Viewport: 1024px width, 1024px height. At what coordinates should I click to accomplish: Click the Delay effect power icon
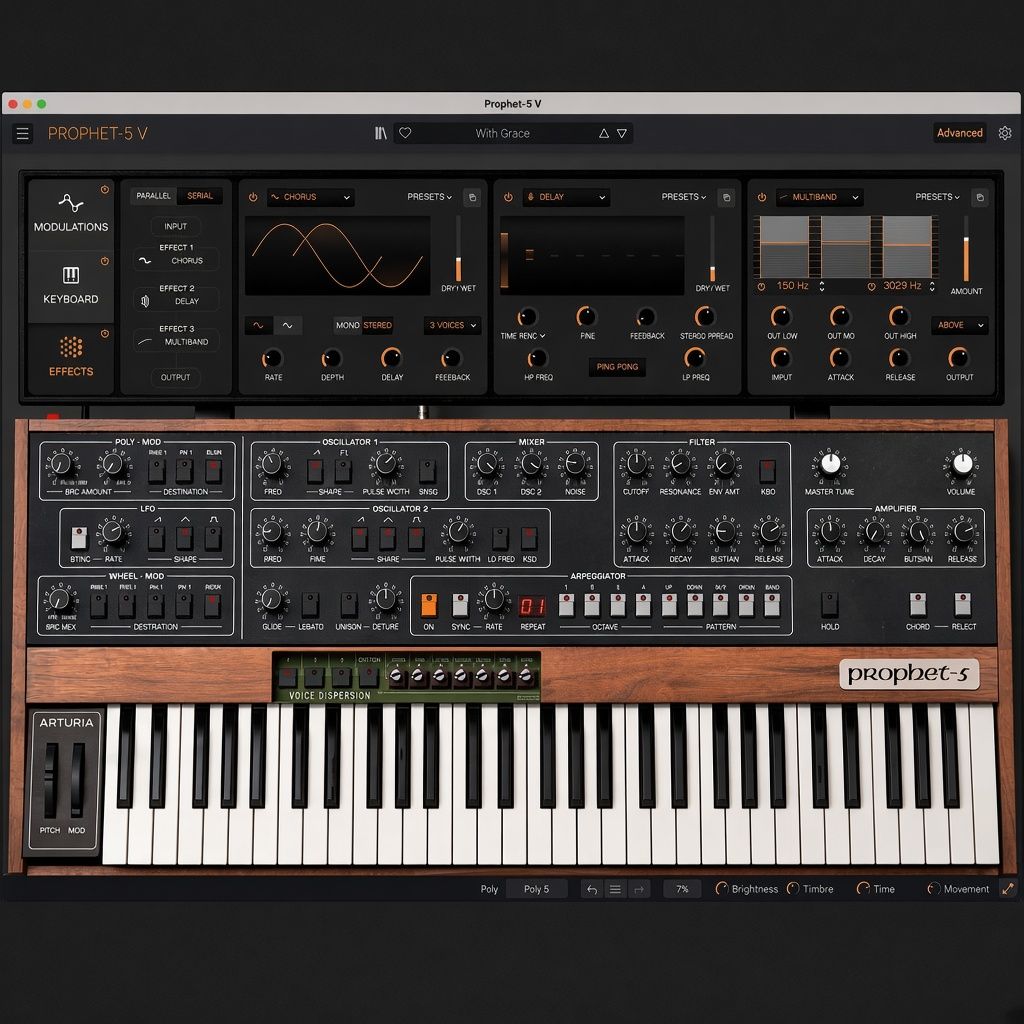tap(508, 197)
